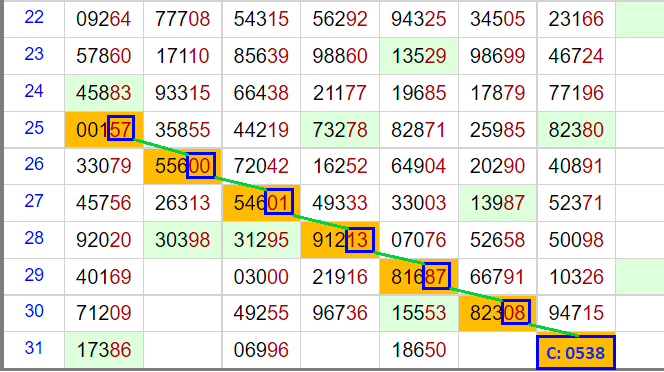
Task: Click highlighted cell 54601
Action: (x=261, y=203)
